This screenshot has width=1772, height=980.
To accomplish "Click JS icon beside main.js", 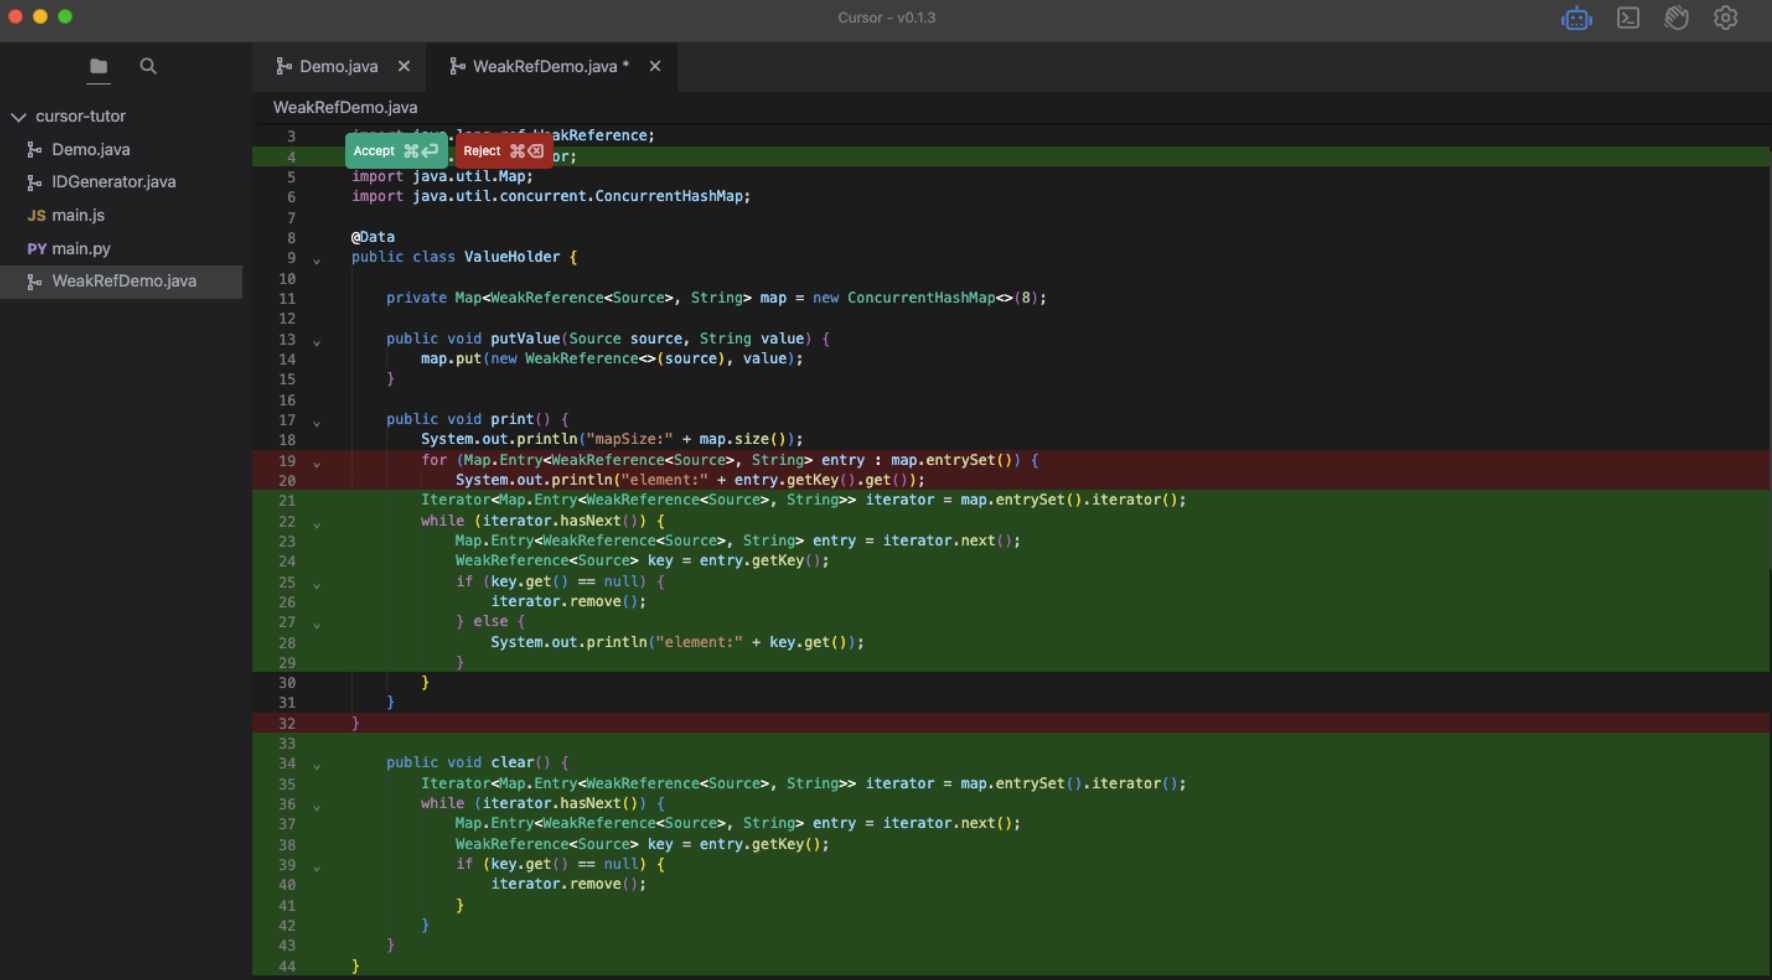I will click(36, 215).
